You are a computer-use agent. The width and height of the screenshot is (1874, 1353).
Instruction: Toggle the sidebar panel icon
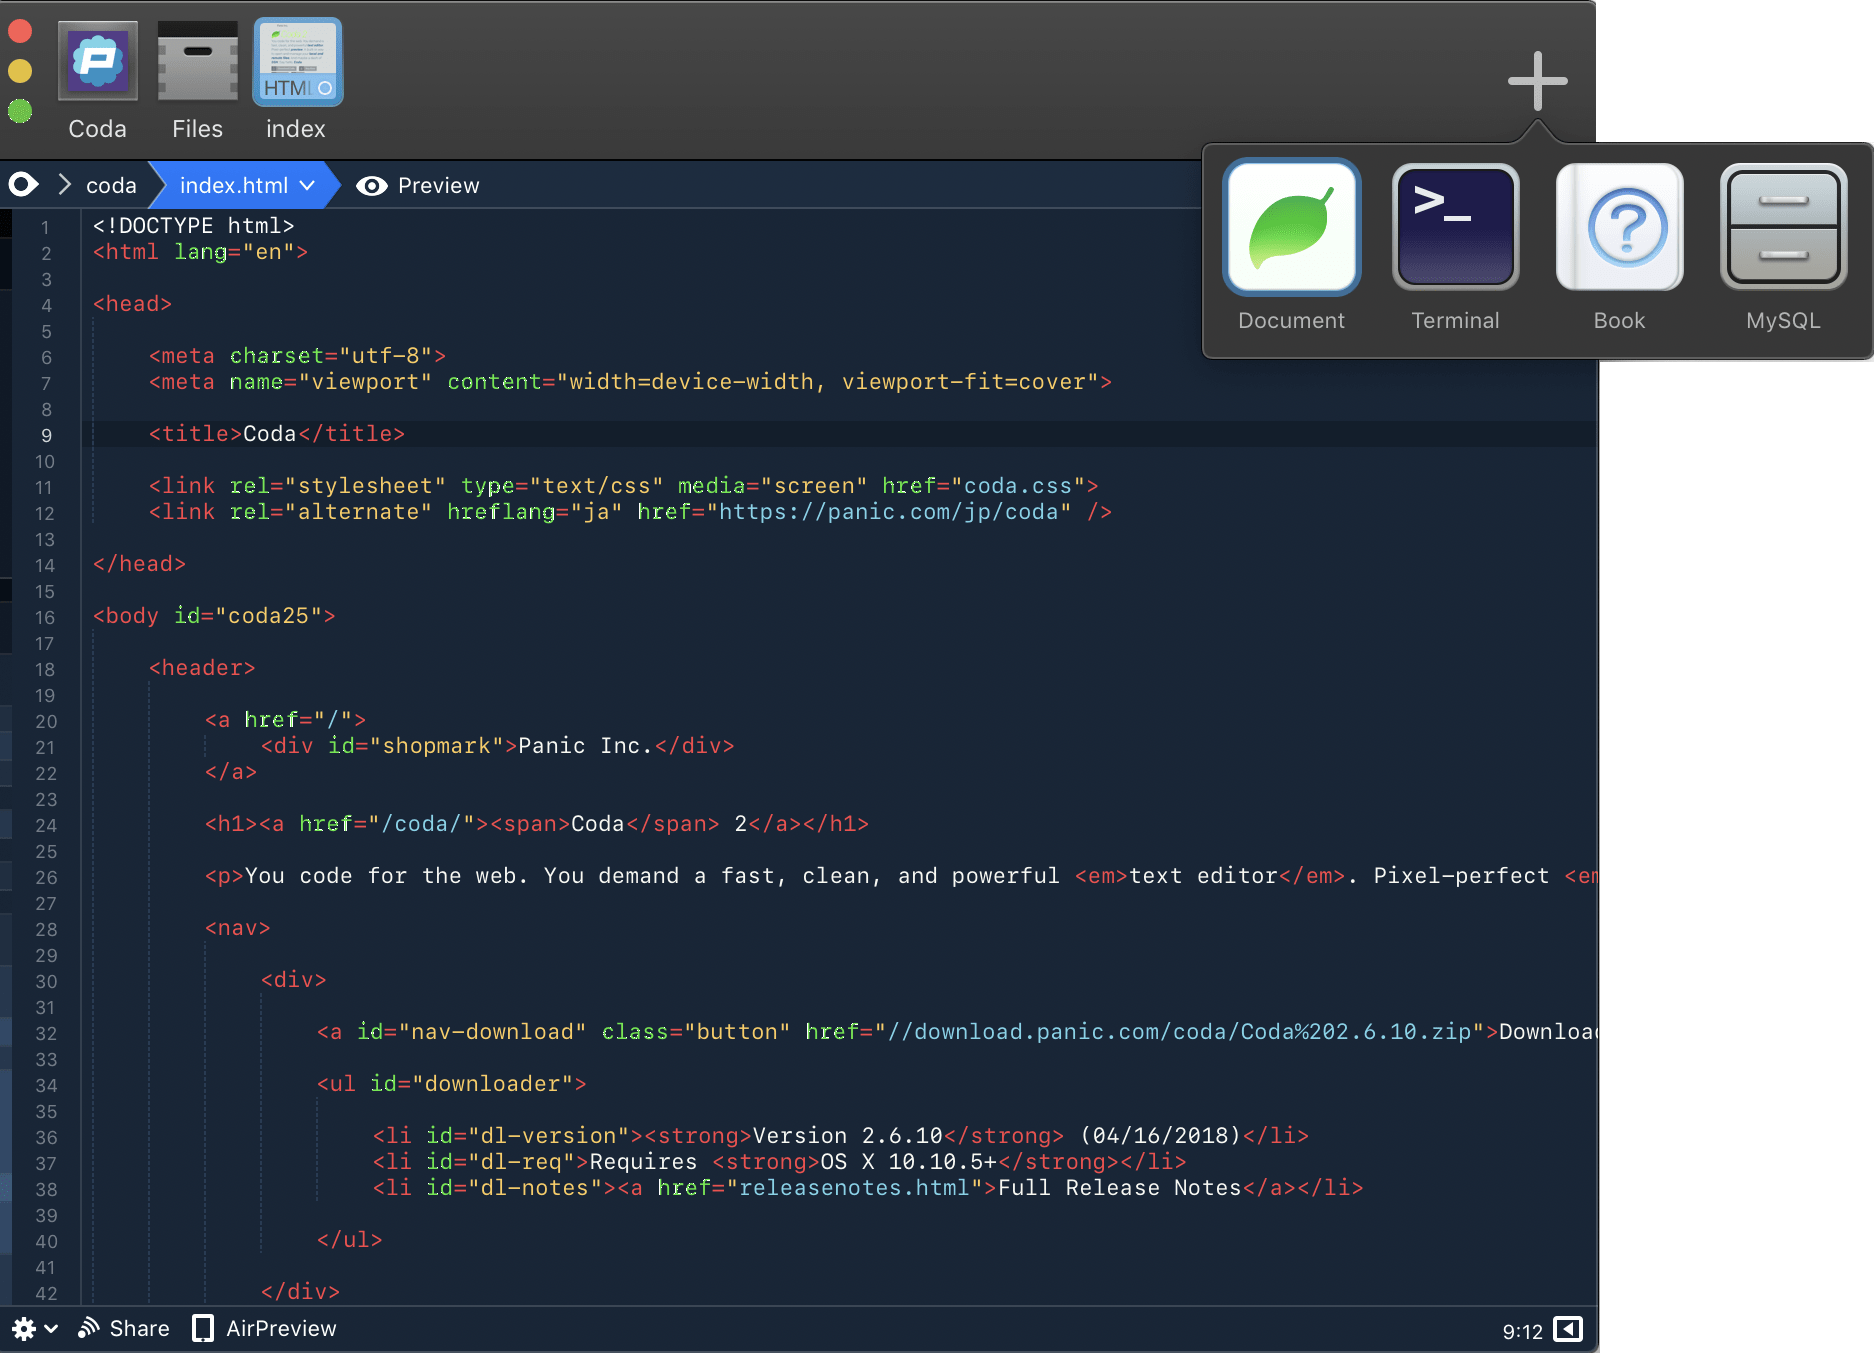point(1568,1329)
